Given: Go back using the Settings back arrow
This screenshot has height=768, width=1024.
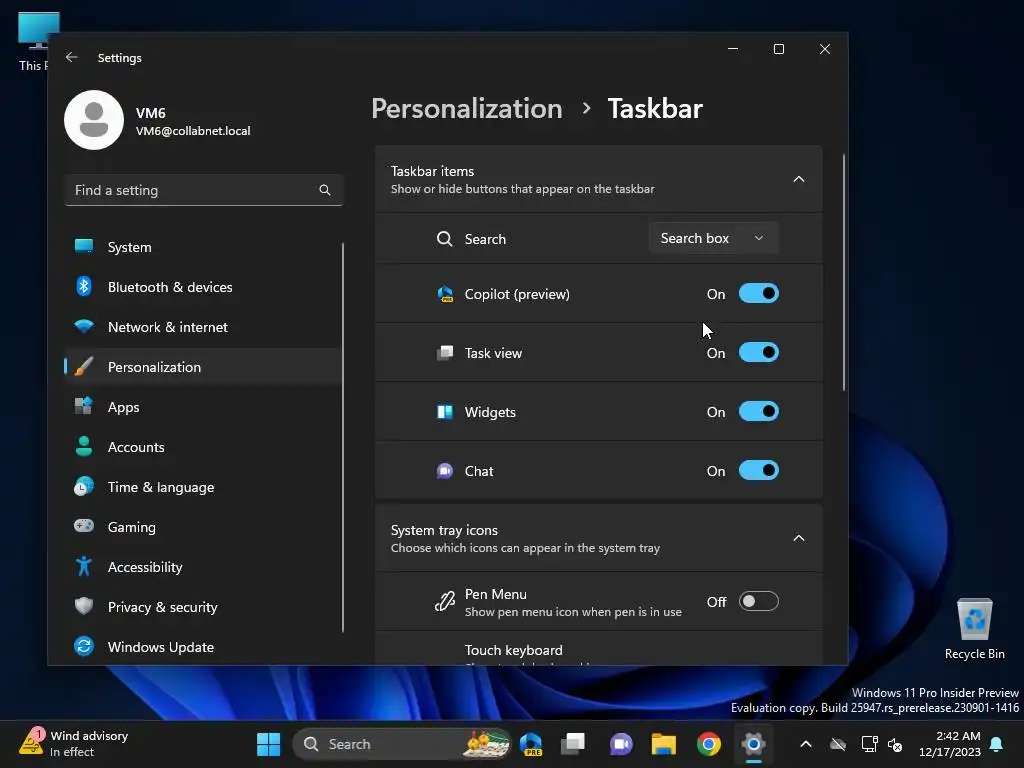Looking at the screenshot, I should pyautogui.click(x=72, y=57).
